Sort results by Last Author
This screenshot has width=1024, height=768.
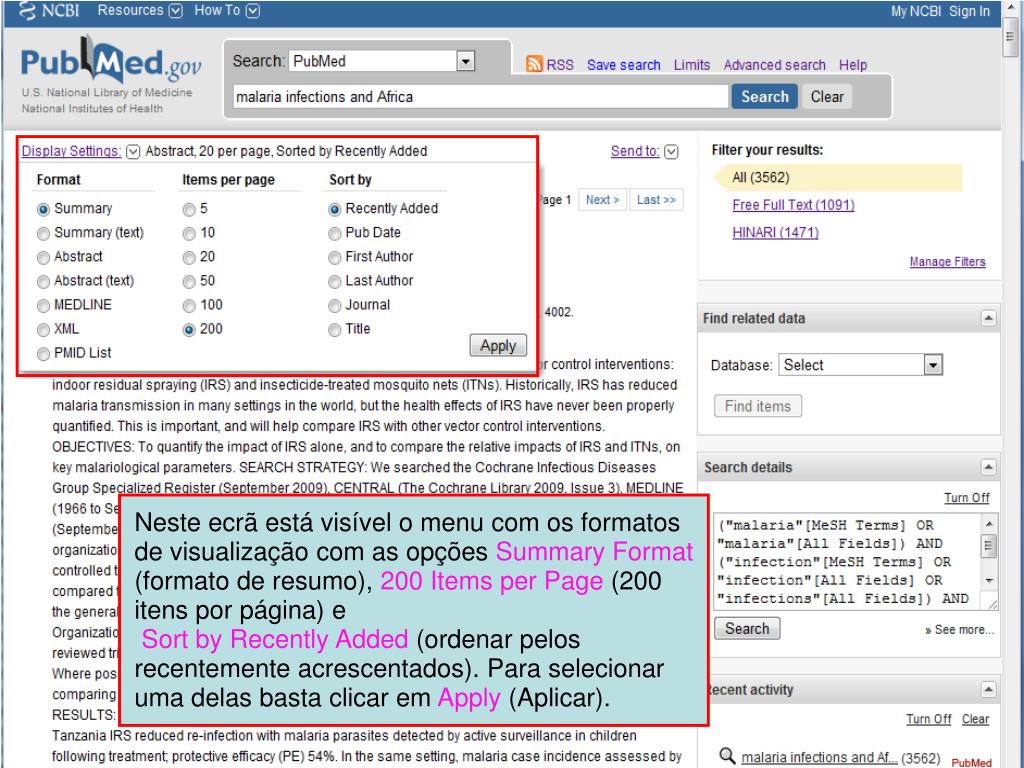pos(334,282)
